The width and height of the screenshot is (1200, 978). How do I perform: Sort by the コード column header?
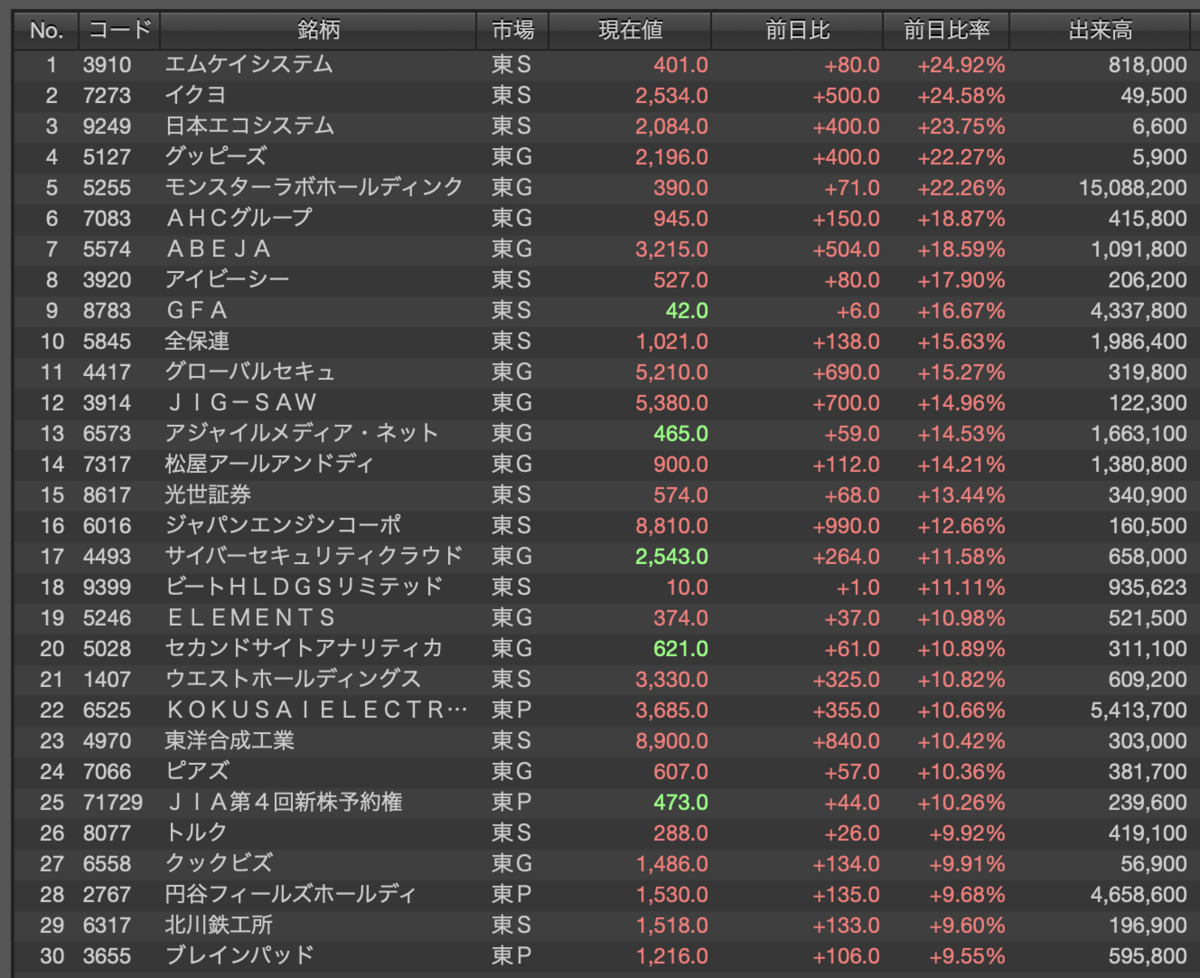point(118,30)
